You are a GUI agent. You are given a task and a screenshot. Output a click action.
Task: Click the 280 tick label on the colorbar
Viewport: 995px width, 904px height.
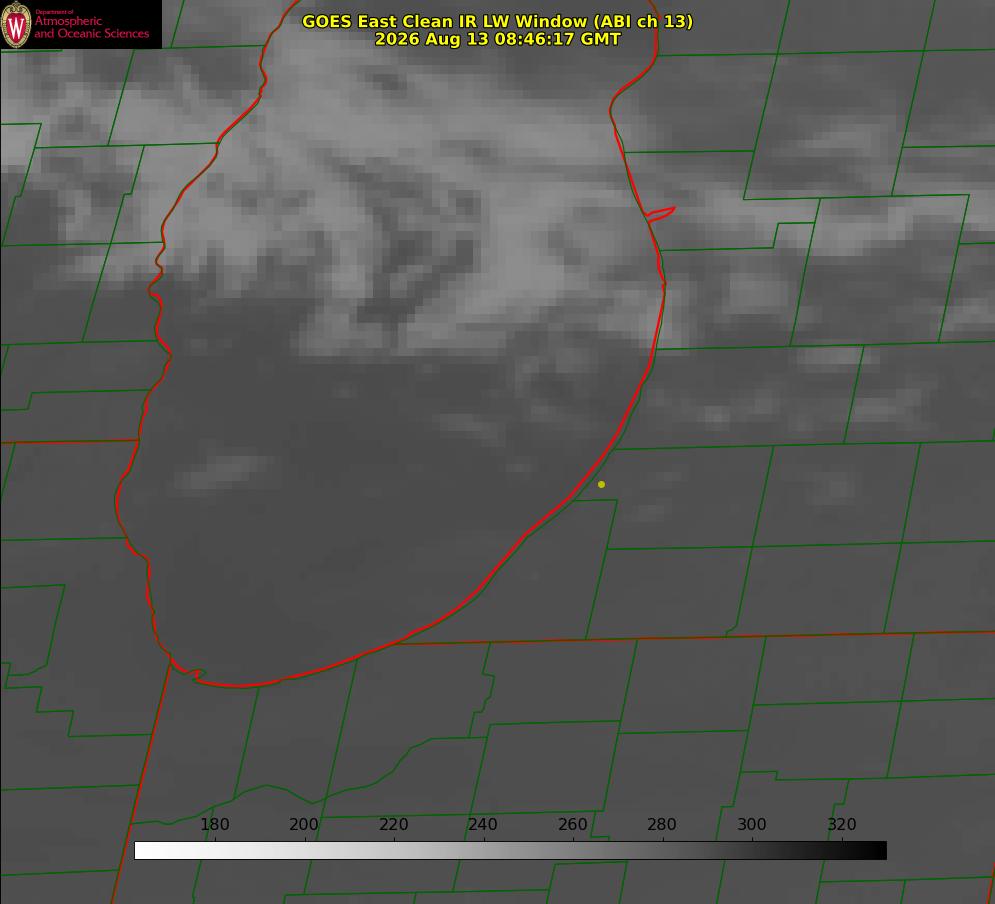662,824
